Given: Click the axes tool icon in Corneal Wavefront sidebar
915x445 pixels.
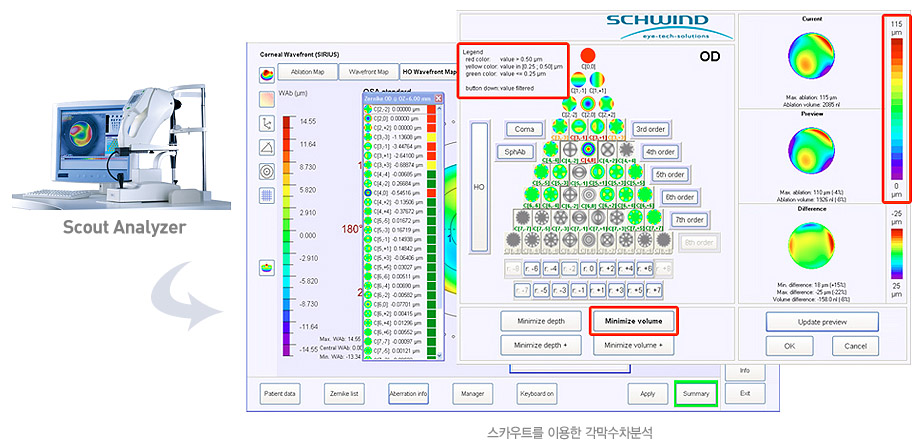Looking at the screenshot, I should point(267,123).
